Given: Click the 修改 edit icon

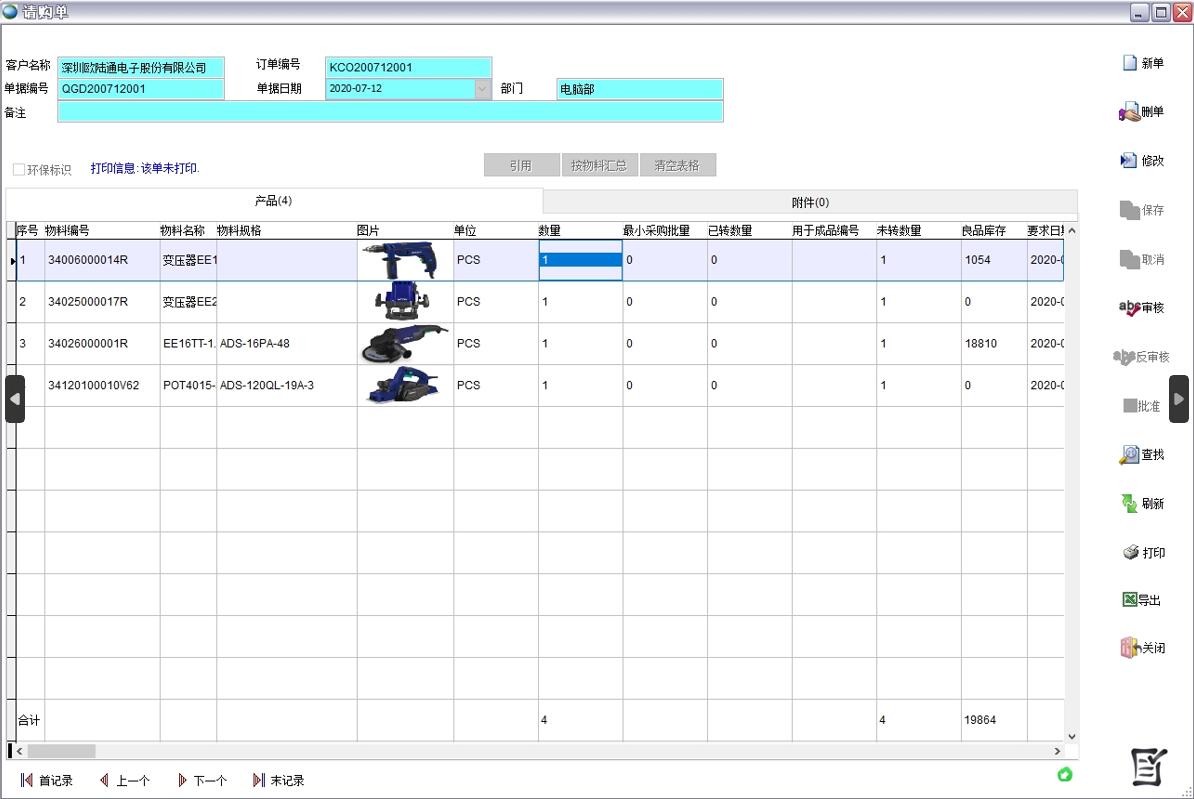Looking at the screenshot, I should pos(1129,160).
